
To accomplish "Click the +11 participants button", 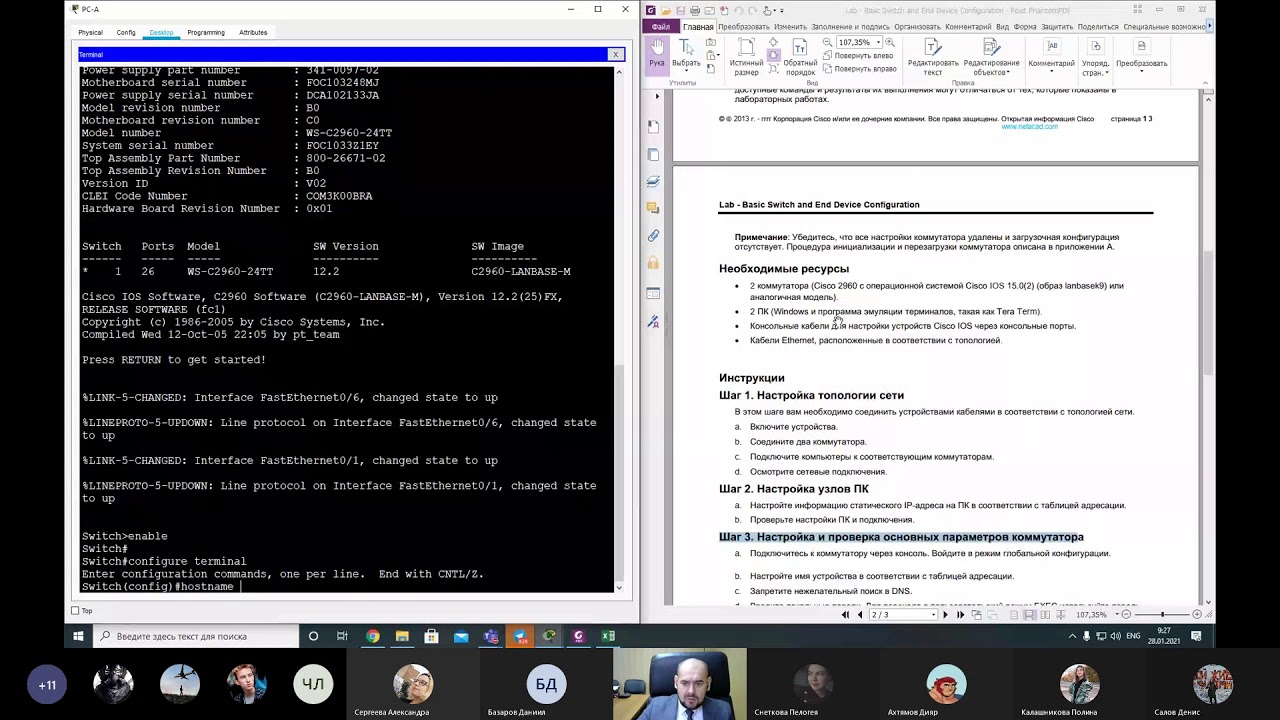I will 47,685.
